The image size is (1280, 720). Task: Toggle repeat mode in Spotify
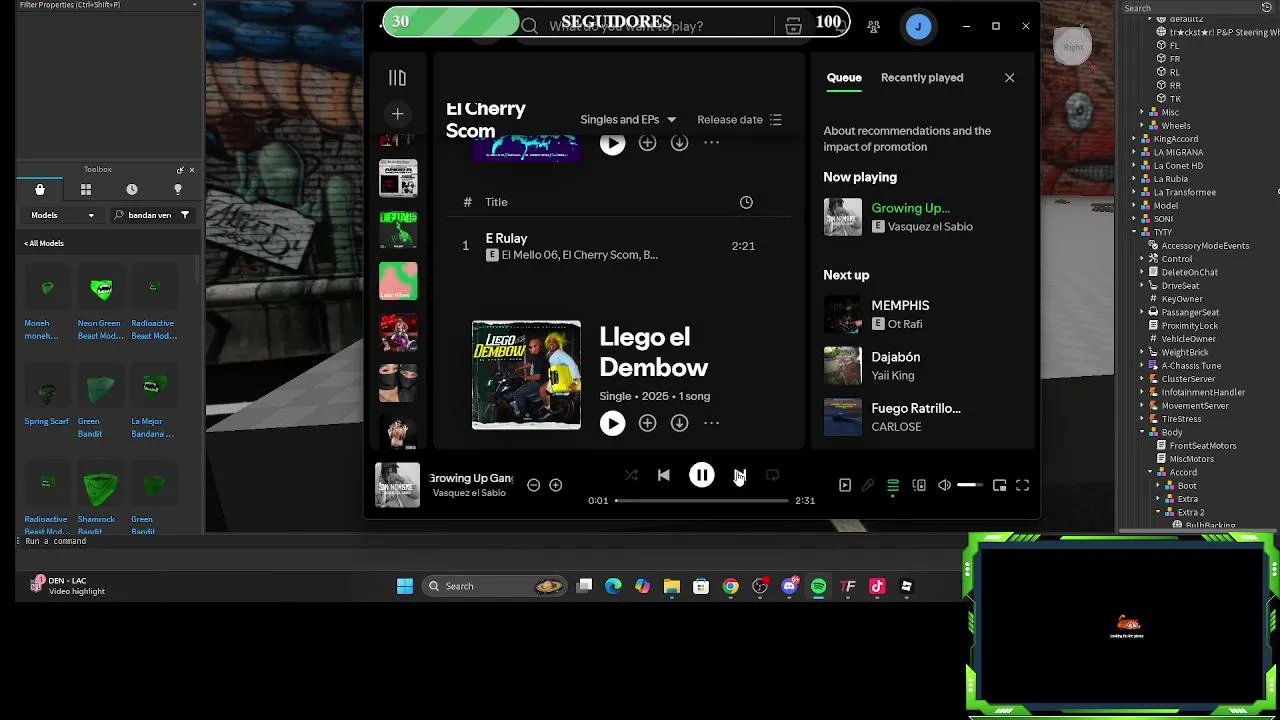click(772, 476)
